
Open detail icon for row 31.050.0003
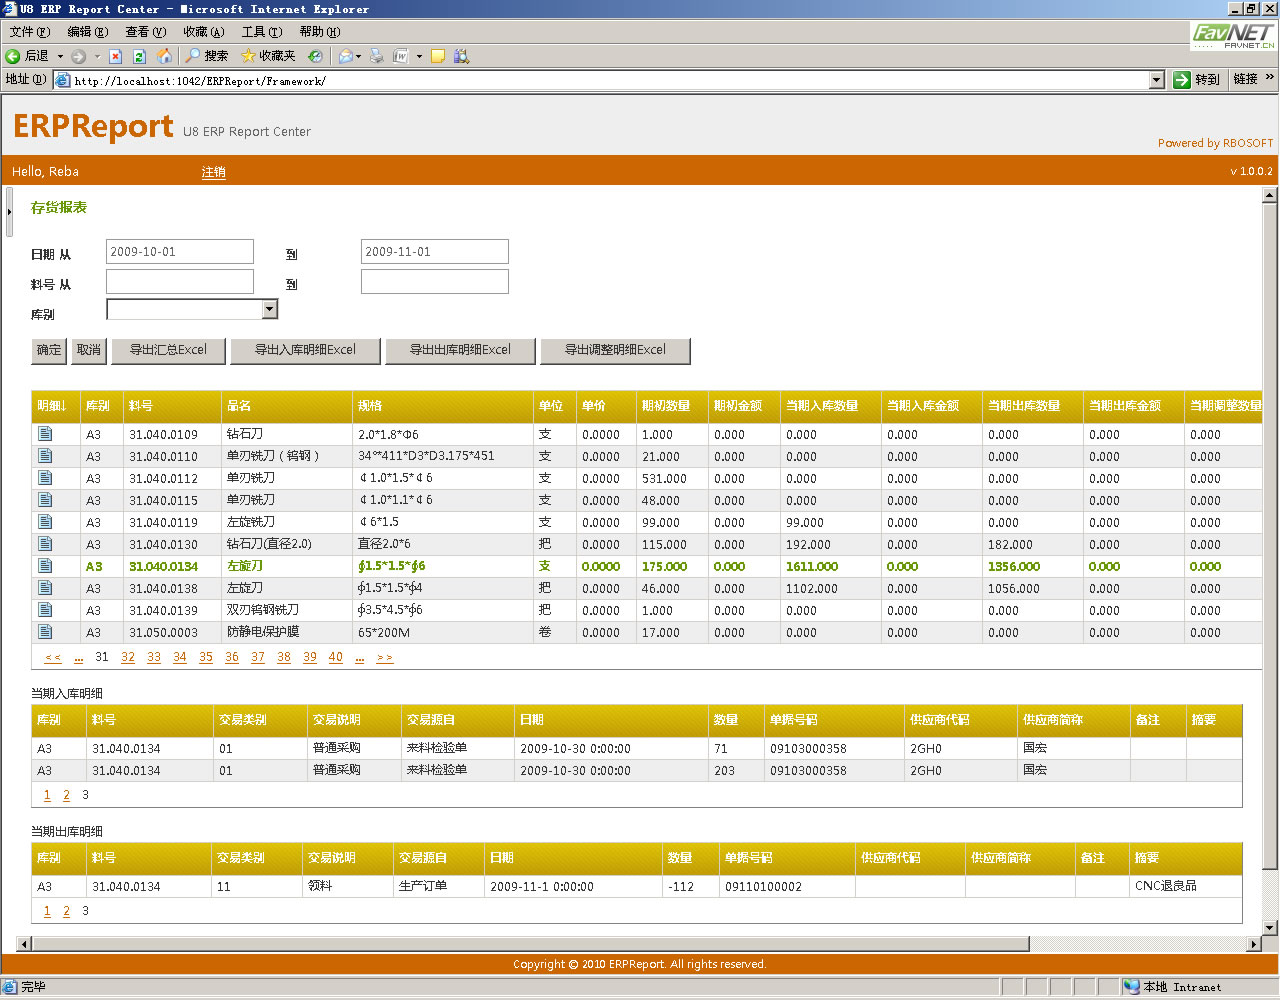pyautogui.click(x=45, y=632)
